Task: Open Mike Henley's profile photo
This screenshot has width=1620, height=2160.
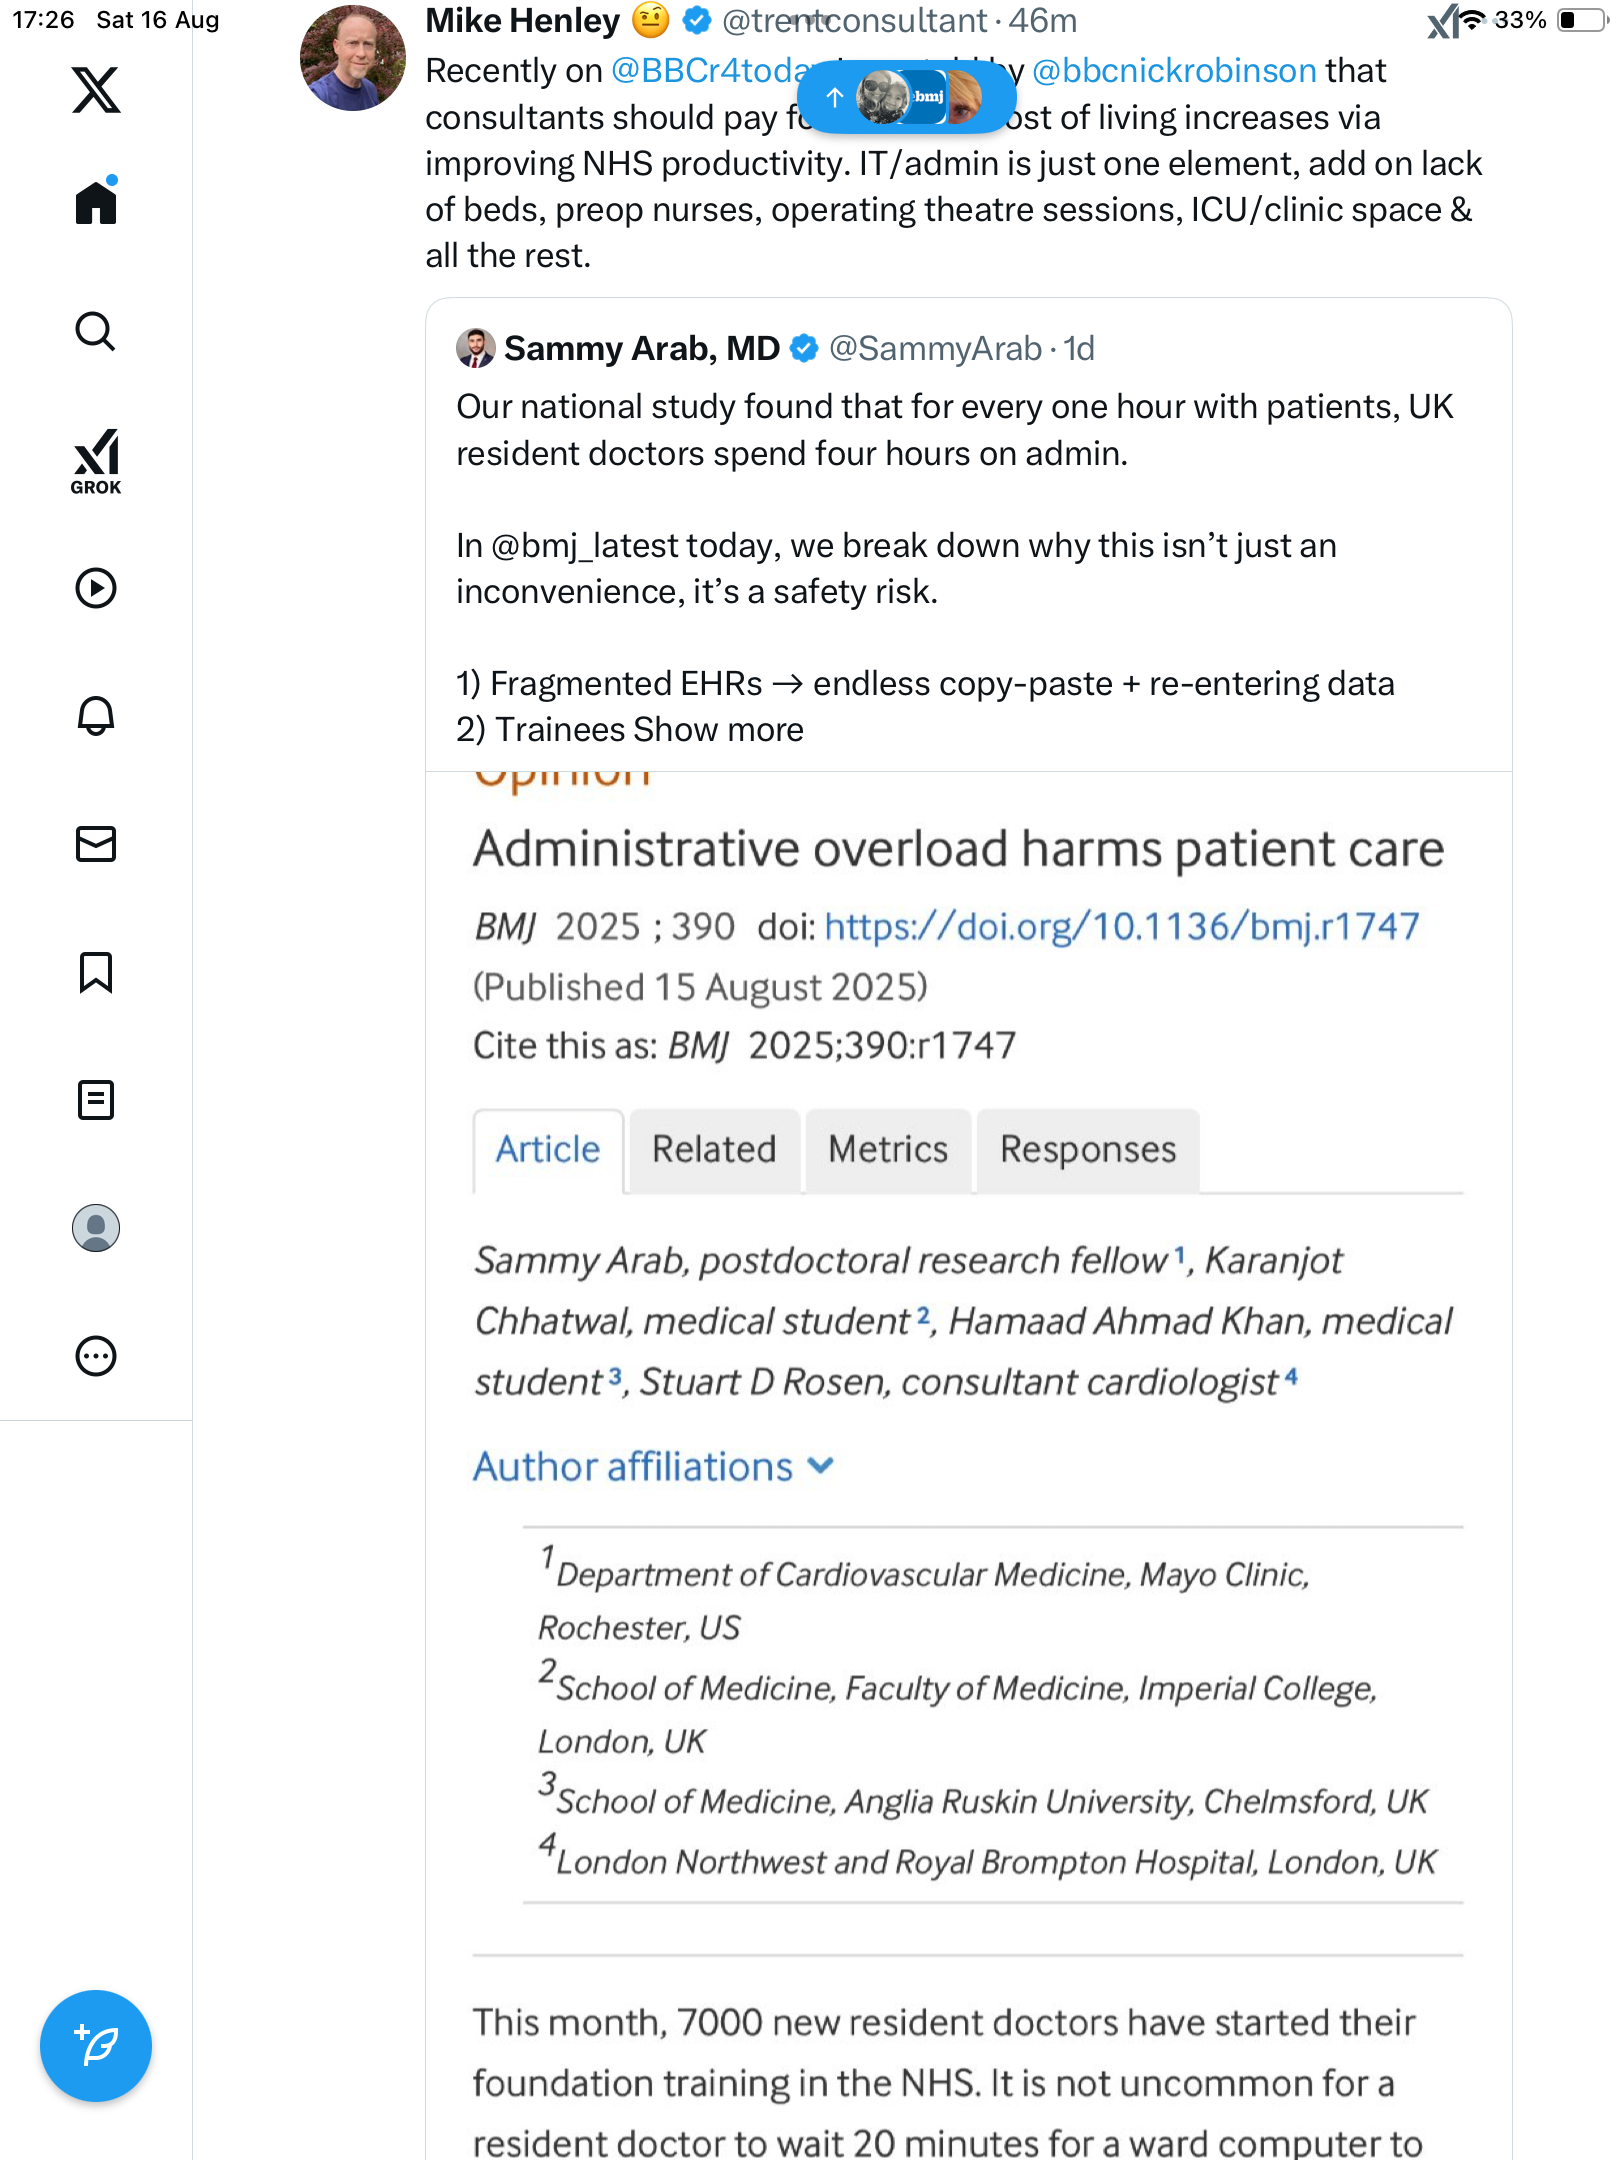Action: click(353, 58)
